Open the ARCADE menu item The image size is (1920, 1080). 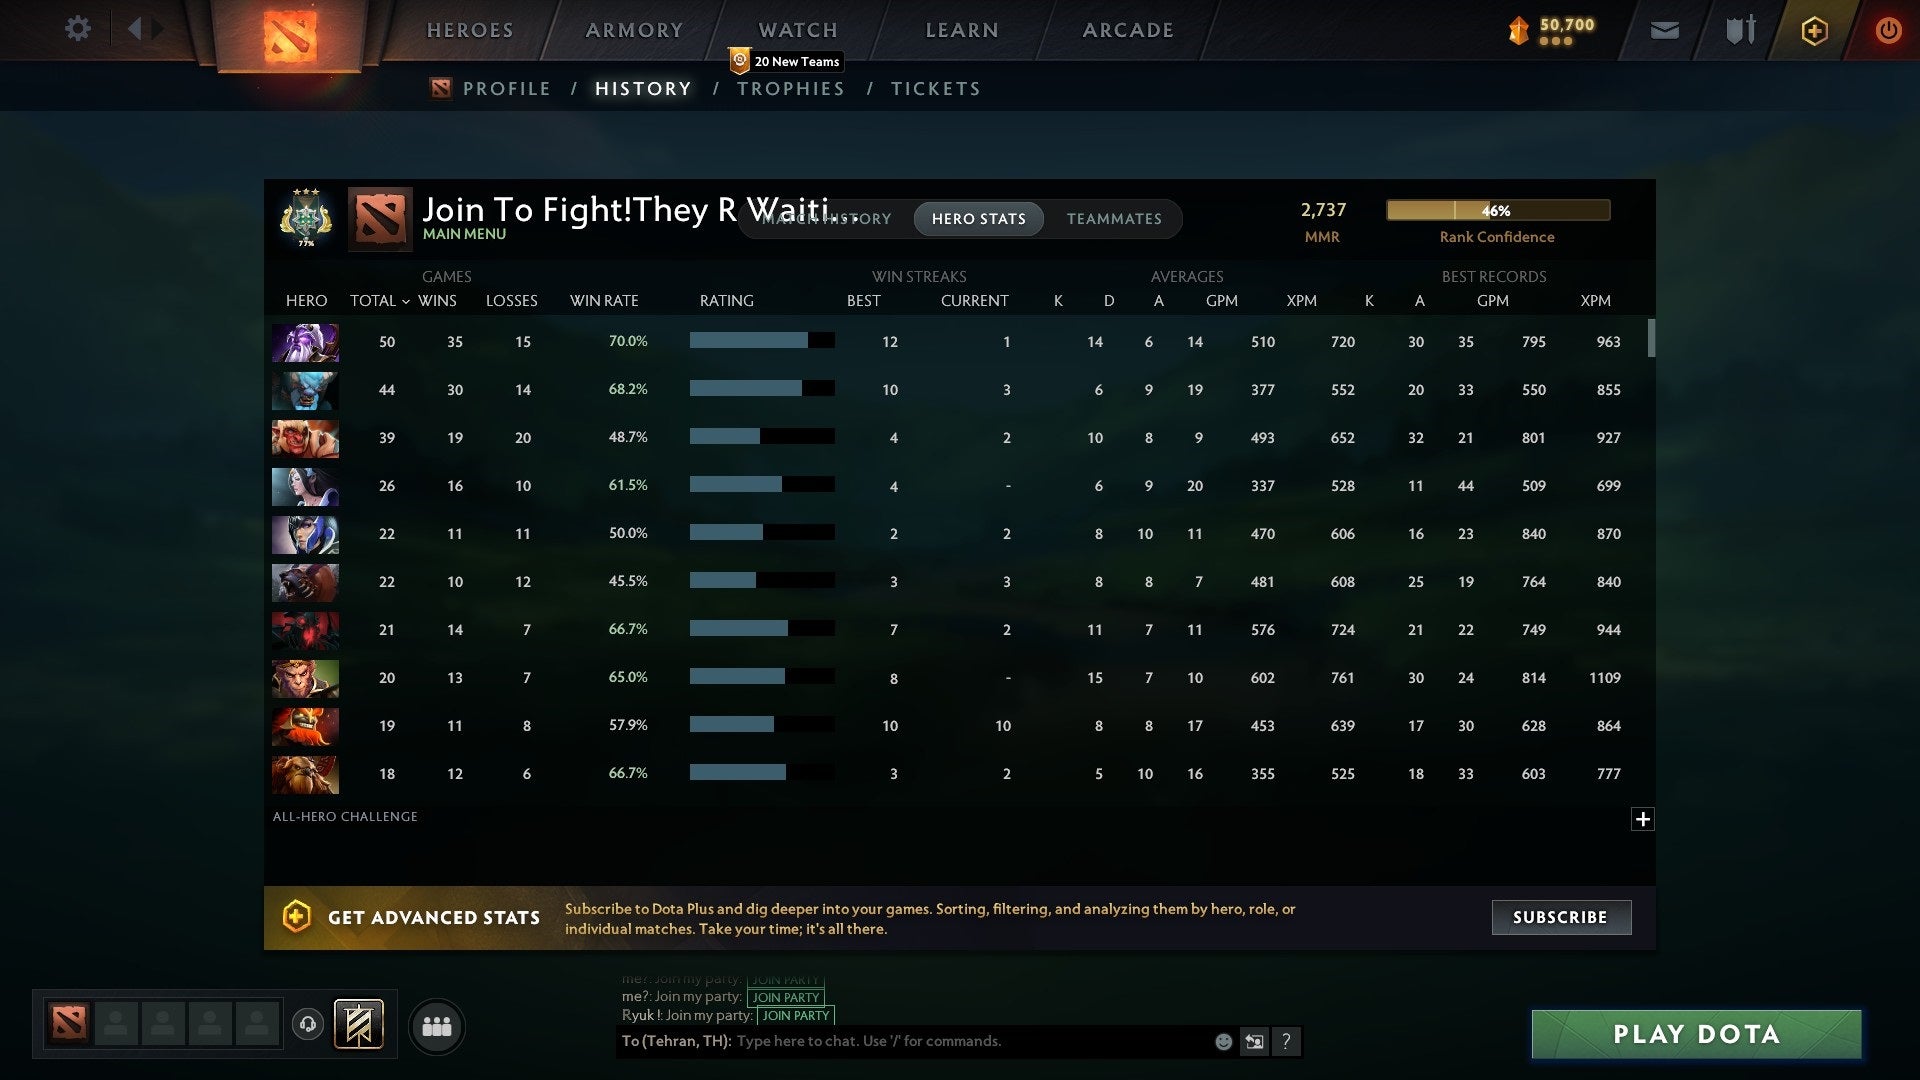pos(1127,29)
